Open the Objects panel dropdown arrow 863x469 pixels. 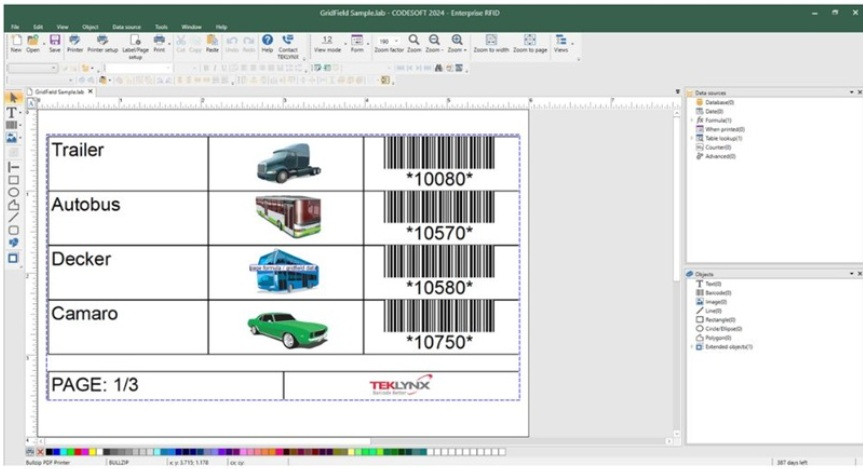pos(851,274)
